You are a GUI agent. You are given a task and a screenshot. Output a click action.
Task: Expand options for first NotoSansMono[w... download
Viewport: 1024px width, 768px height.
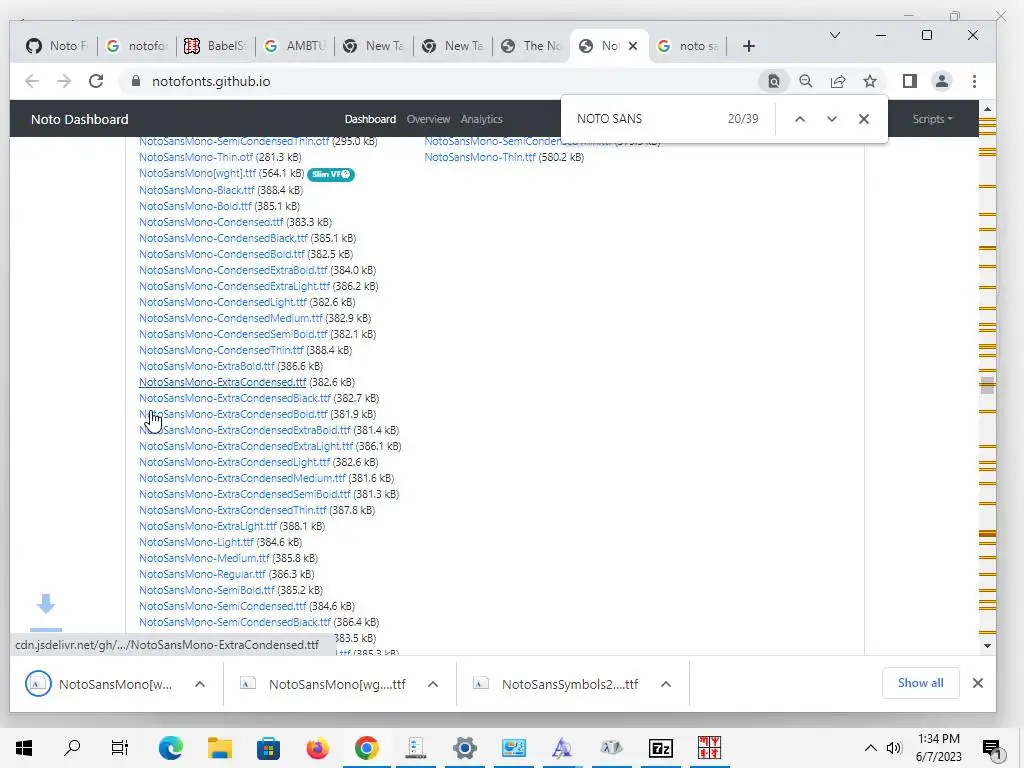[x=200, y=684]
